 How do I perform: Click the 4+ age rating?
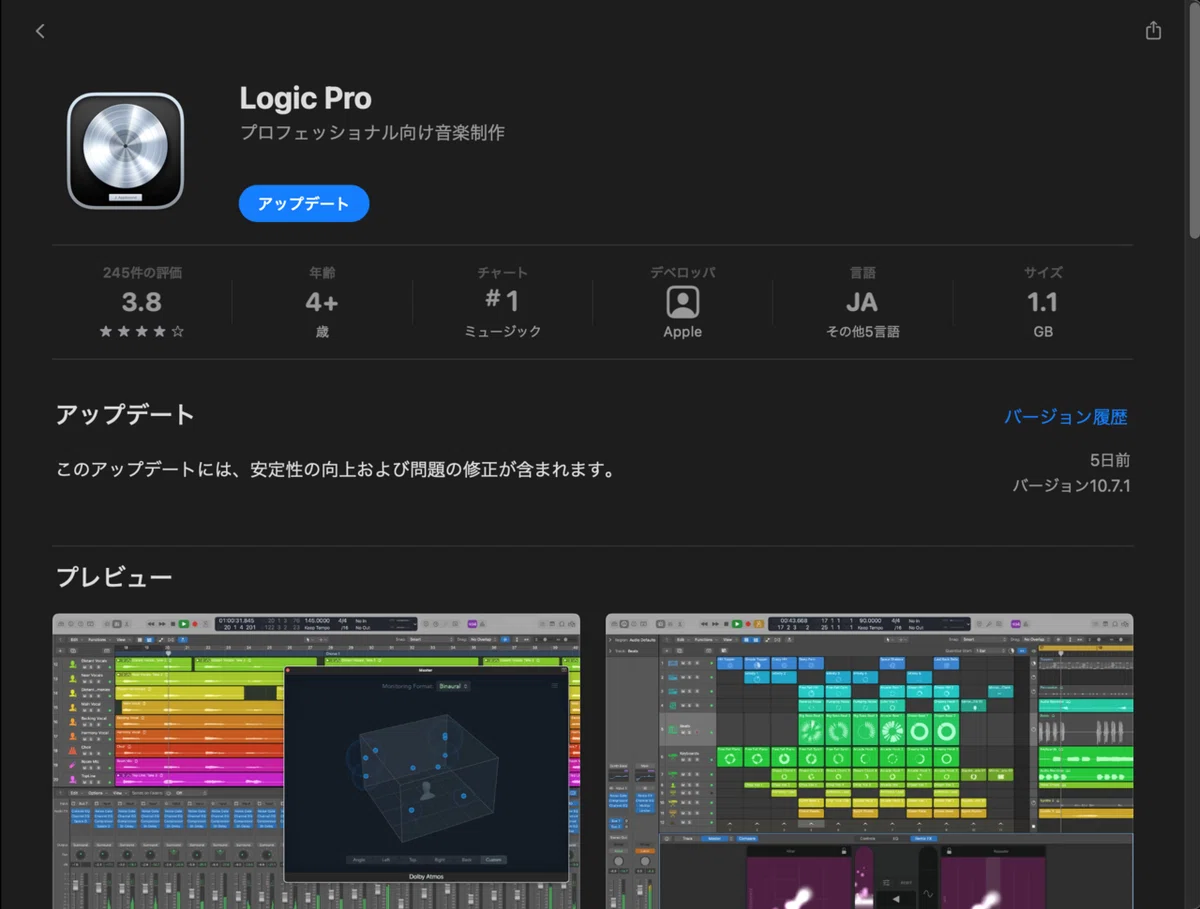click(322, 302)
